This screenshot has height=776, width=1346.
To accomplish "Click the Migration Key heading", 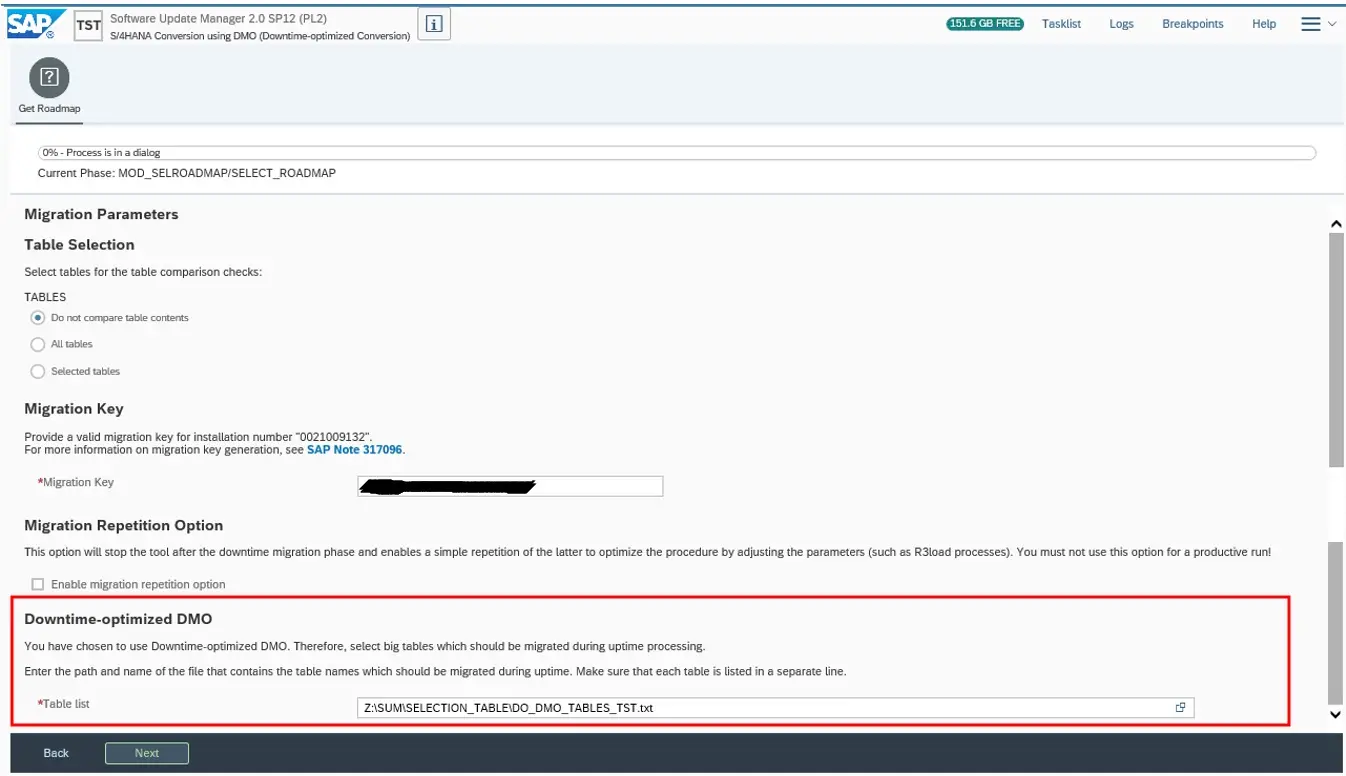I will 74,409.
